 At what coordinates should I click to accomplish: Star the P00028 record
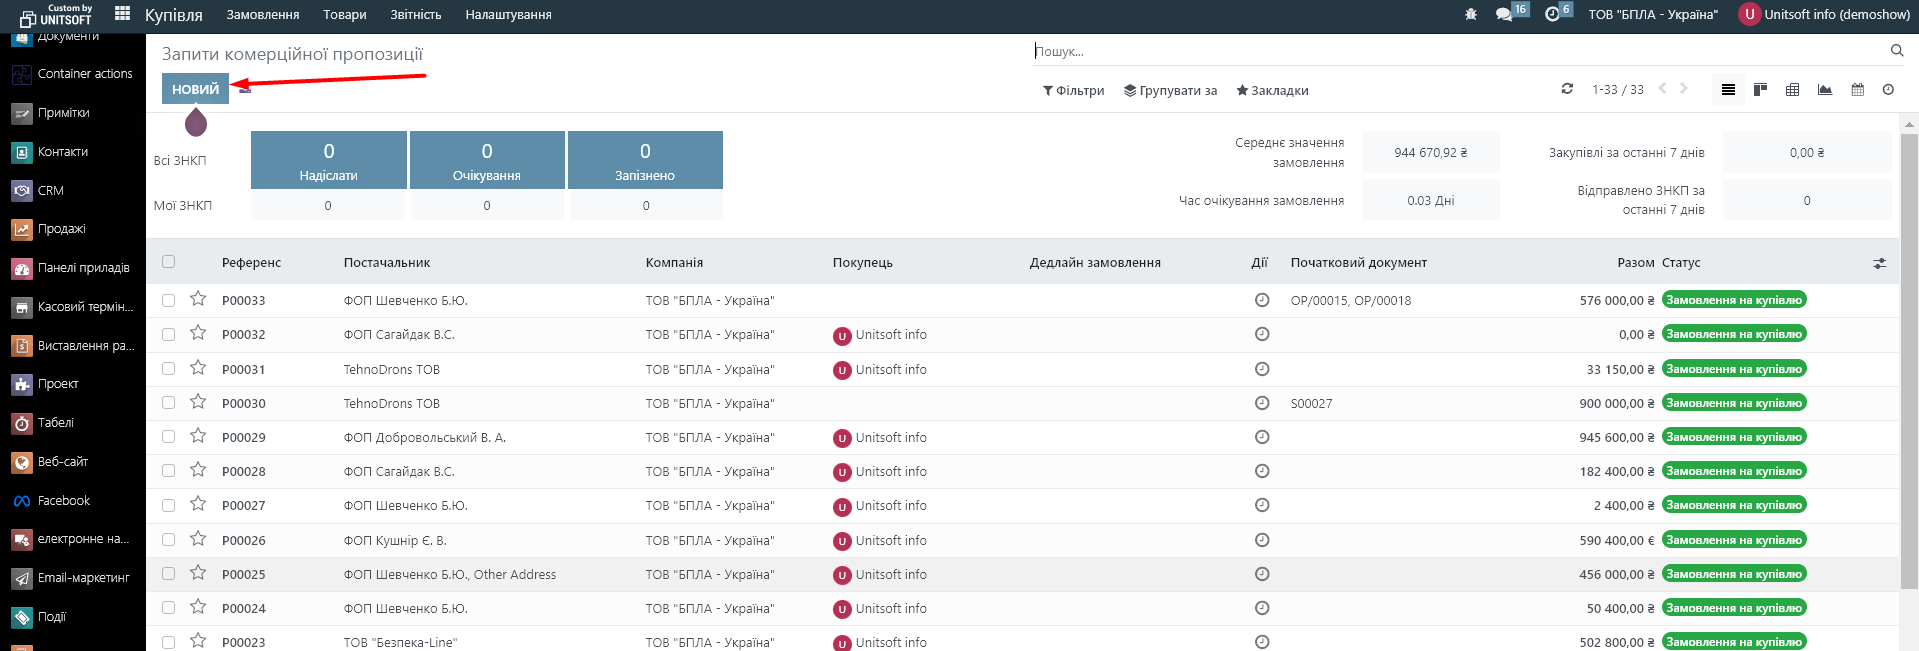click(198, 470)
